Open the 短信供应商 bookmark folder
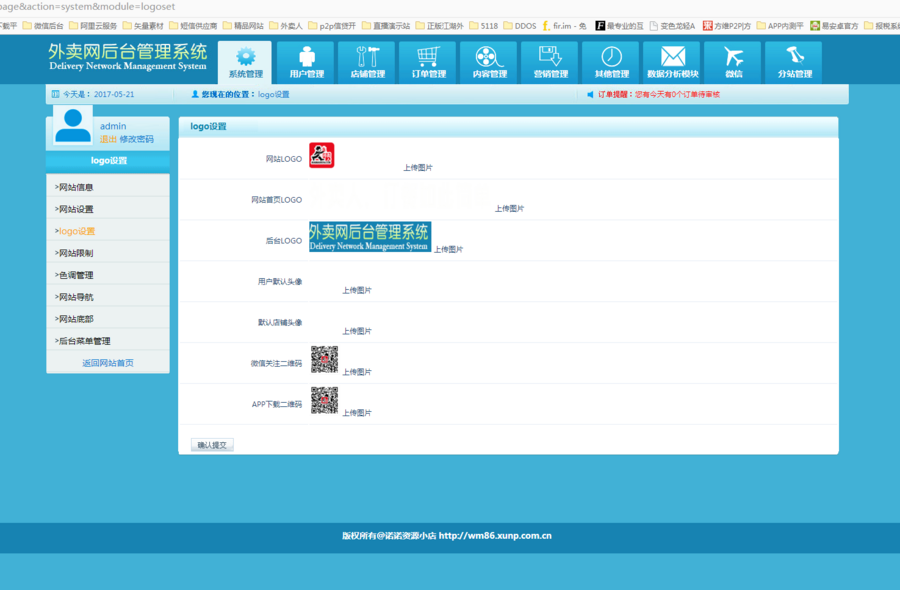 click(x=193, y=26)
